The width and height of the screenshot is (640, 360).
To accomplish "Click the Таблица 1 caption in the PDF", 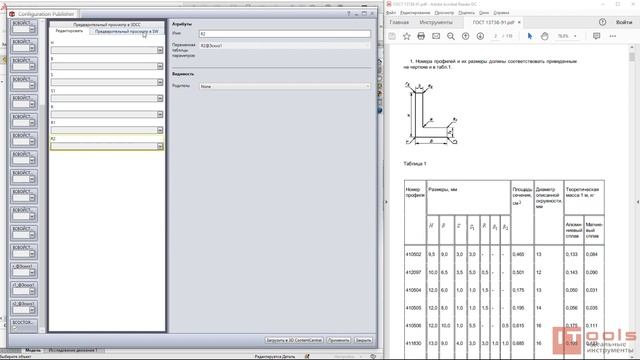I will click(415, 164).
